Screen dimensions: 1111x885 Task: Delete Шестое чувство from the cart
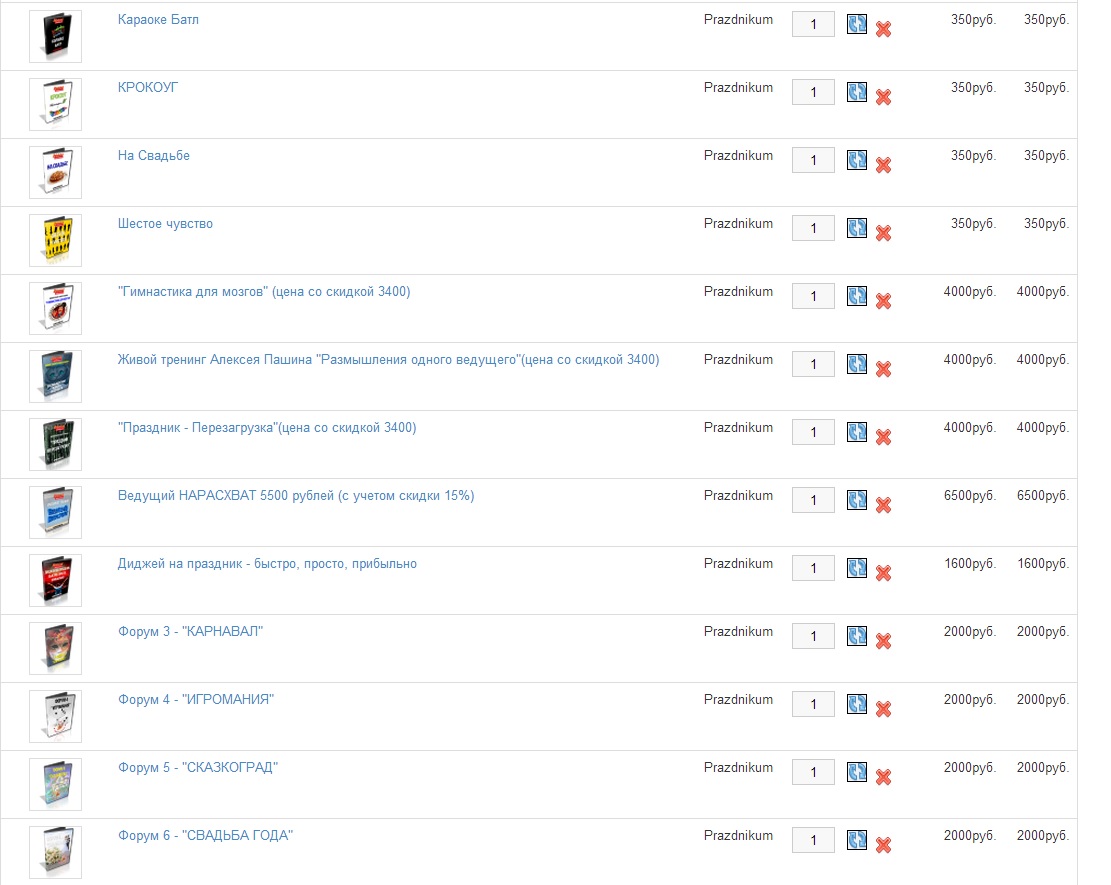[x=883, y=233]
